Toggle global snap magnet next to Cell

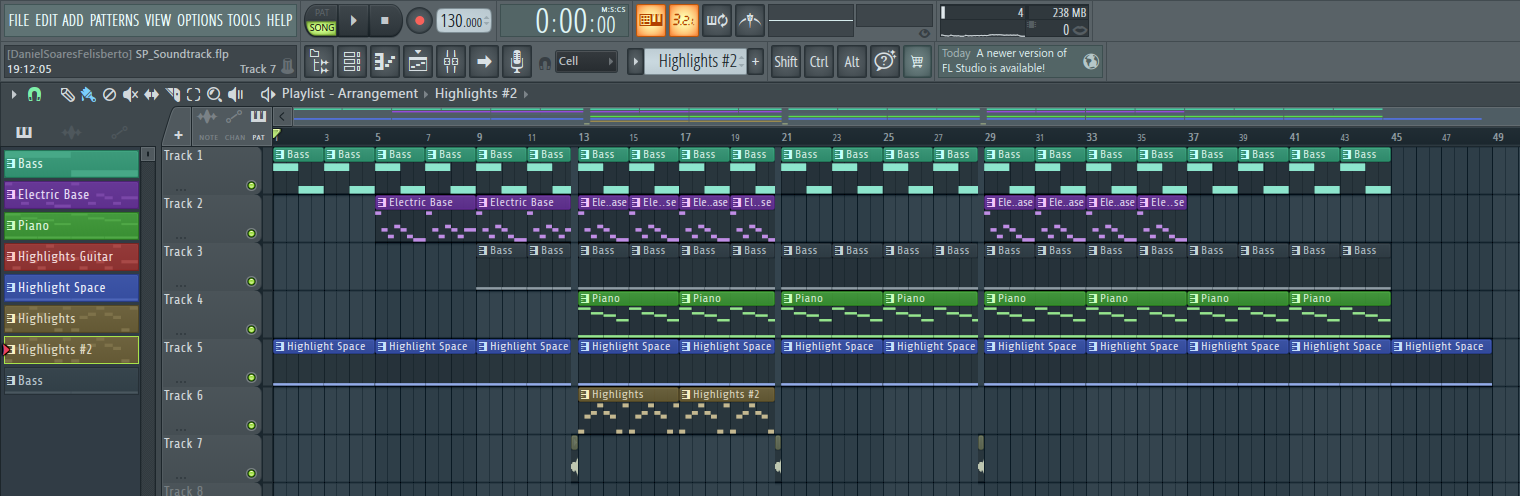[545, 63]
